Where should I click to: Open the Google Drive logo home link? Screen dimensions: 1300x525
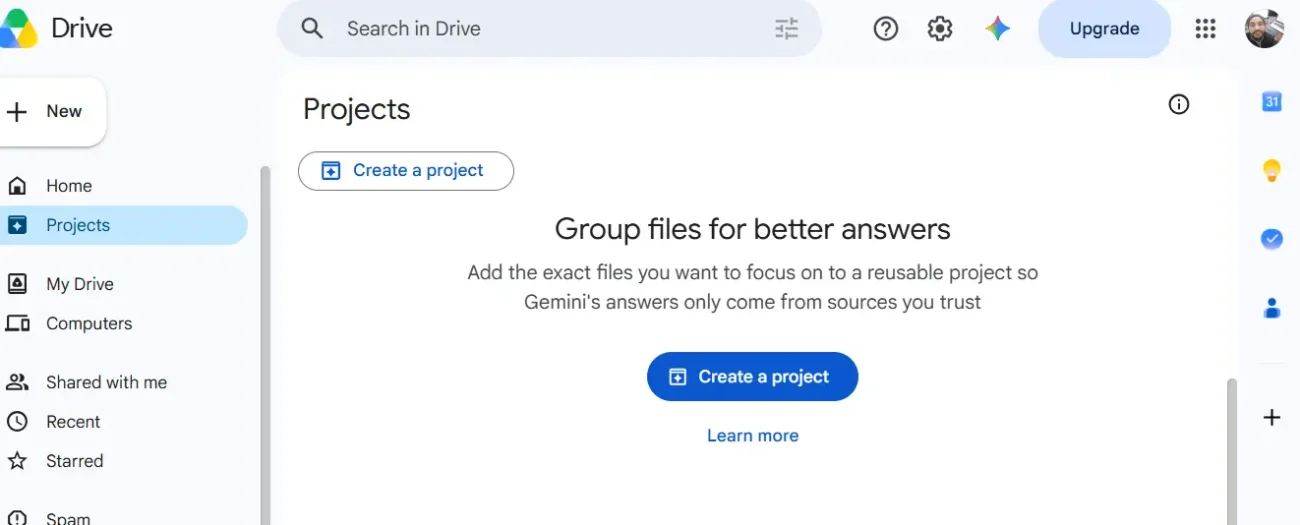click(x=56, y=28)
